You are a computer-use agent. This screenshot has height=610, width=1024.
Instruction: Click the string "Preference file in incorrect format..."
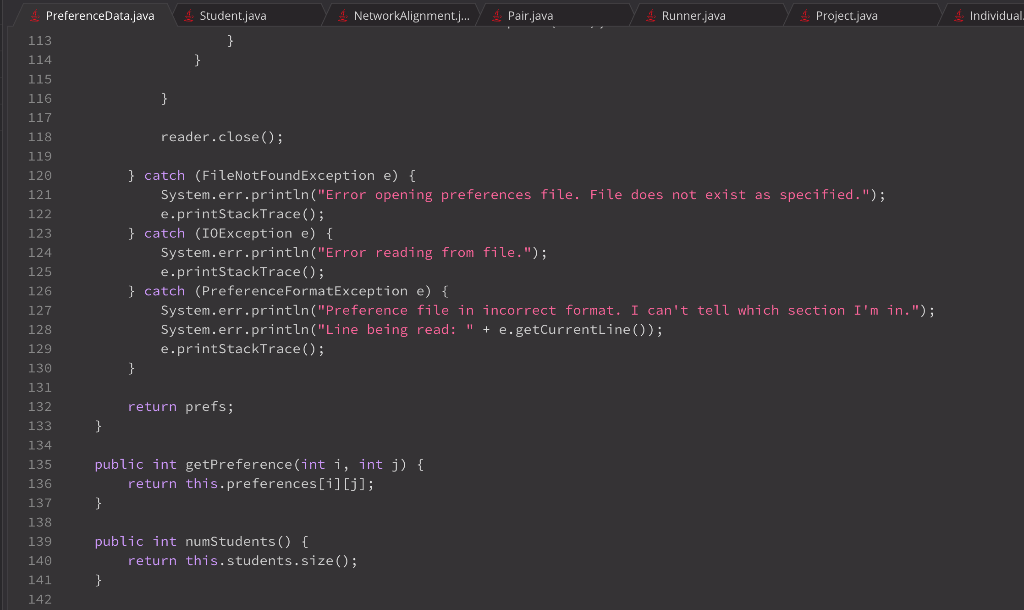pos(618,310)
